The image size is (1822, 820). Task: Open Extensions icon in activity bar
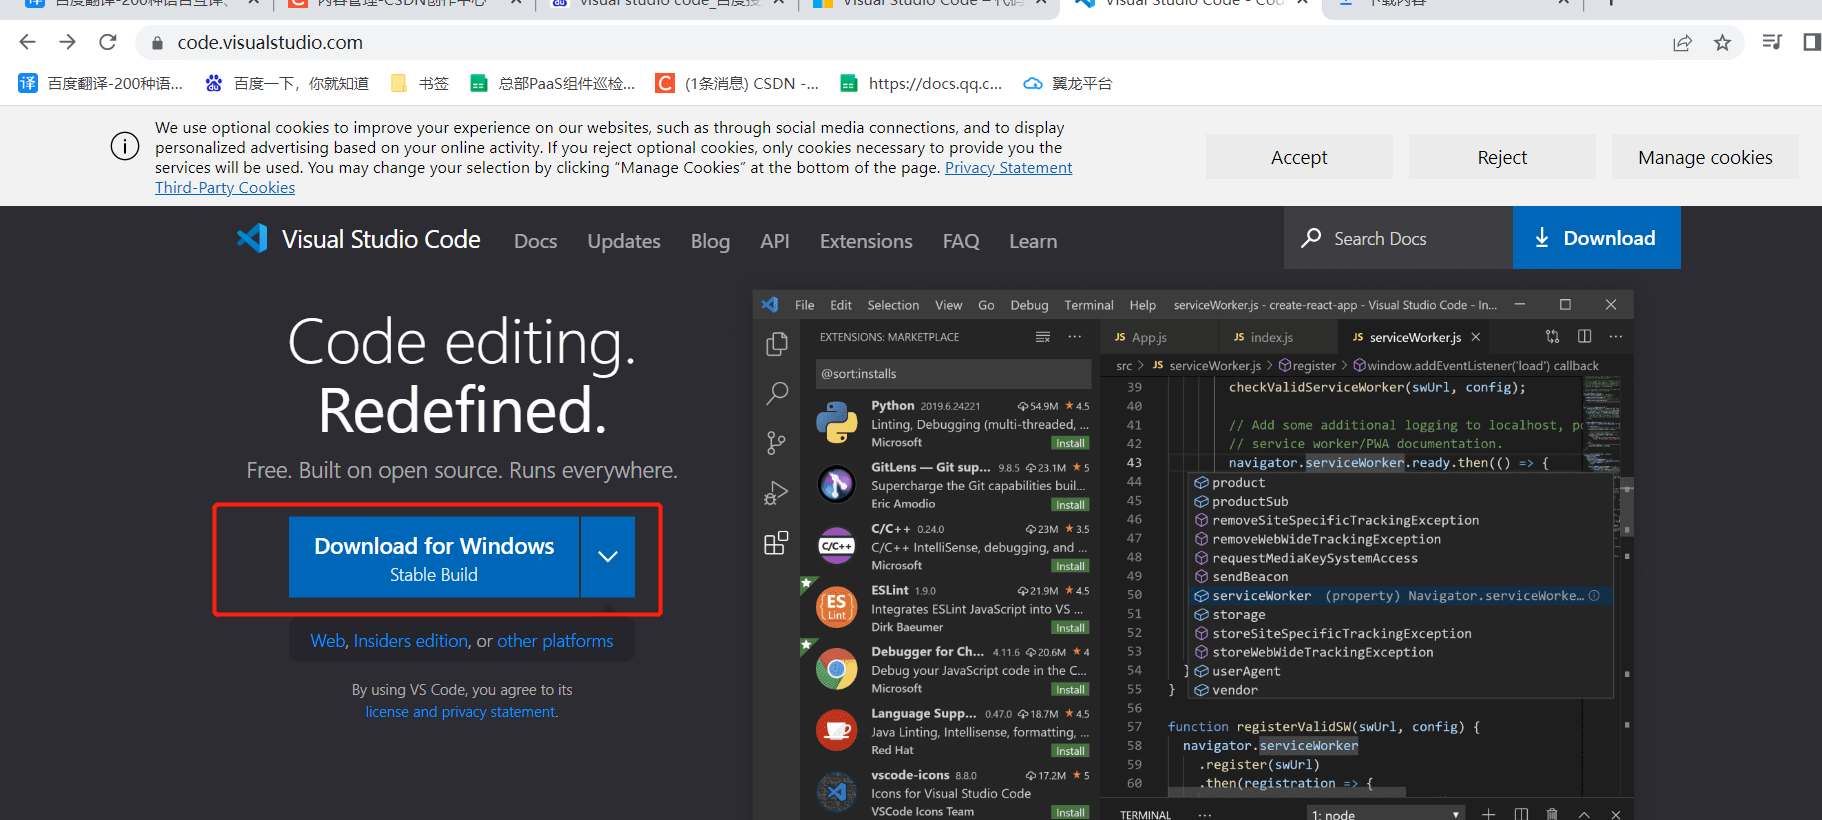pos(776,543)
